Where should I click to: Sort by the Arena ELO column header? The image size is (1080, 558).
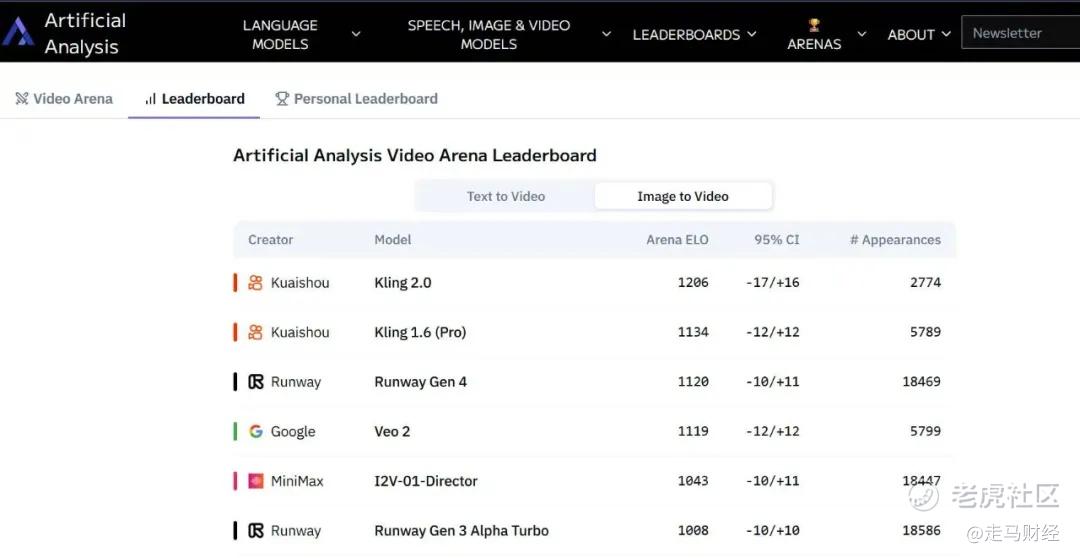(677, 240)
